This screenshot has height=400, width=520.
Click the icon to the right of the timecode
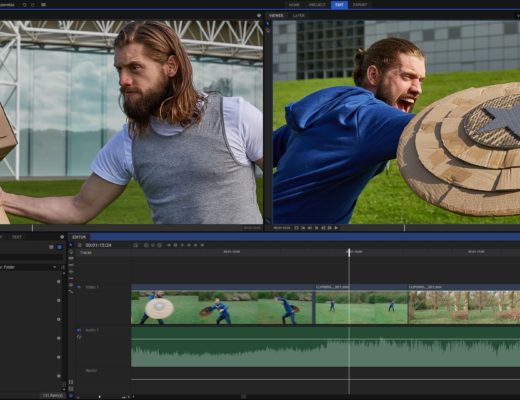click(135, 245)
